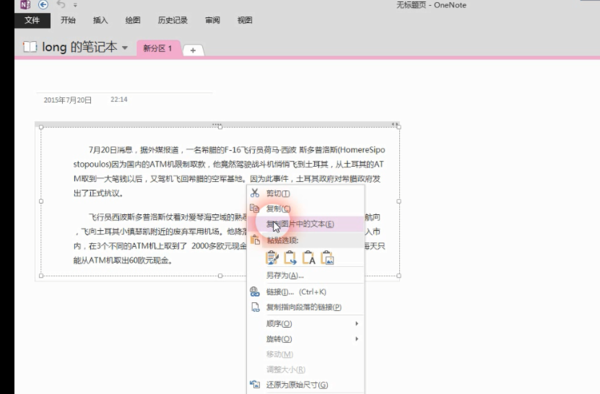The image size is (600, 394).
Task: Select the 新分区 1 section tab
Action: 158,49
